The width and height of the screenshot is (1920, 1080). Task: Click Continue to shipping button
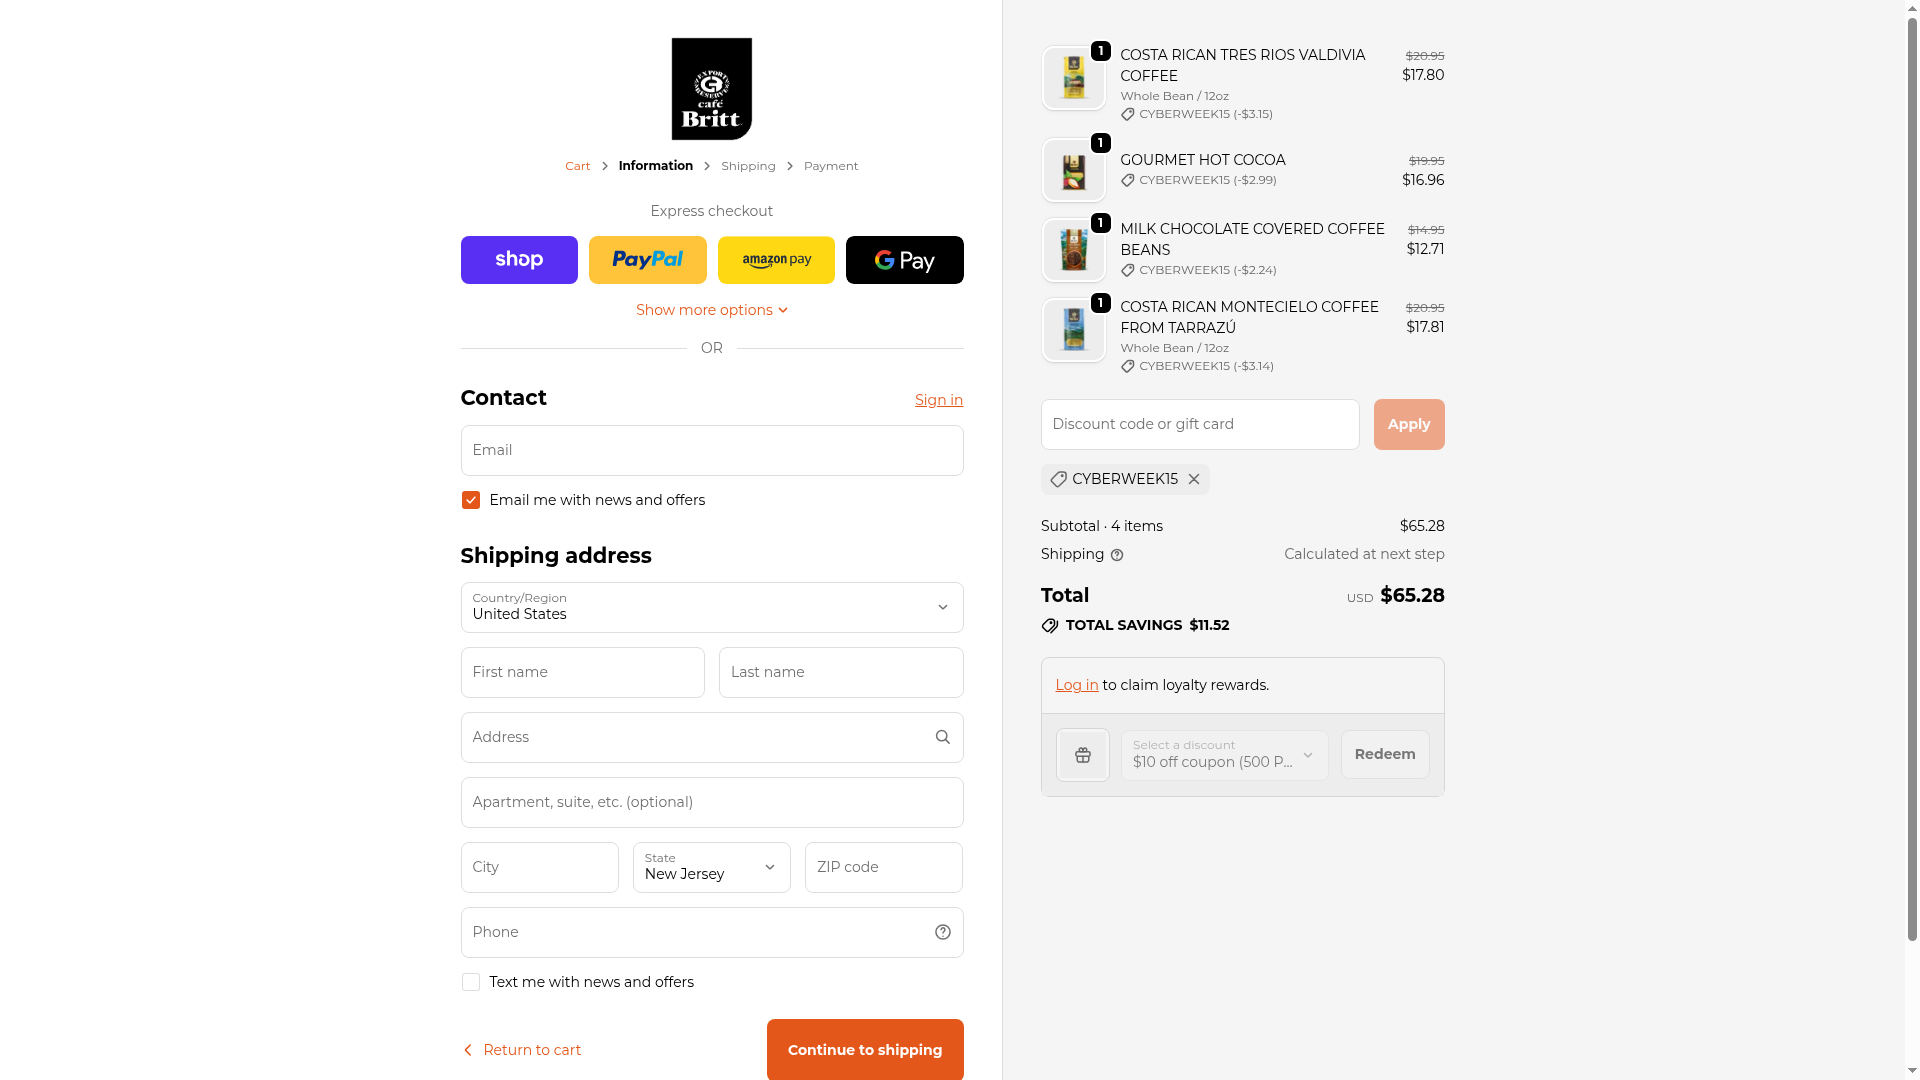[865, 1050]
